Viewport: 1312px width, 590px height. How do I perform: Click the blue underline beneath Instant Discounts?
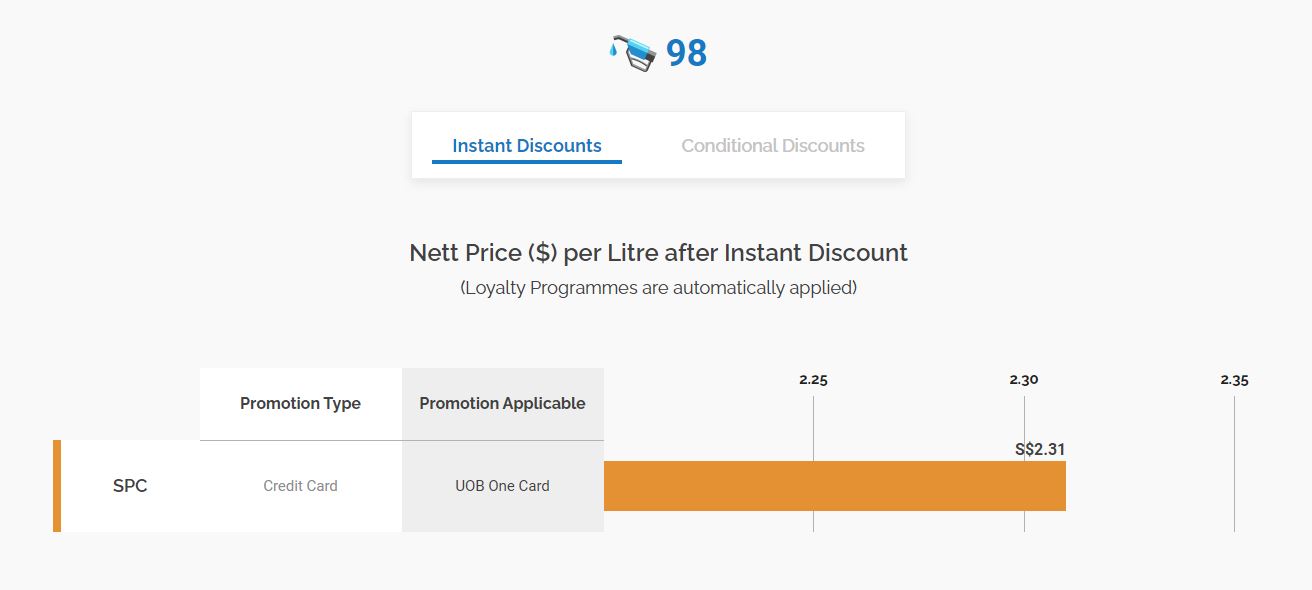pos(527,161)
